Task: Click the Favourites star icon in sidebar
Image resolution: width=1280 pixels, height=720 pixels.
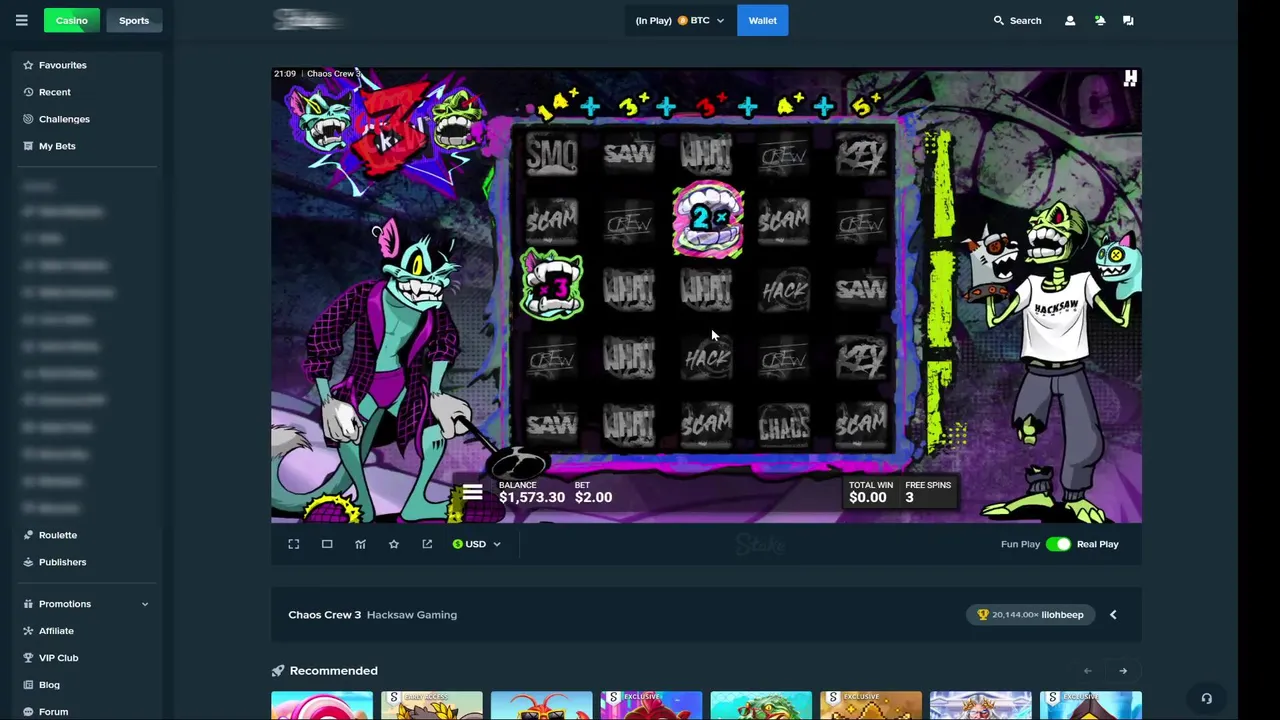Action: [28, 65]
